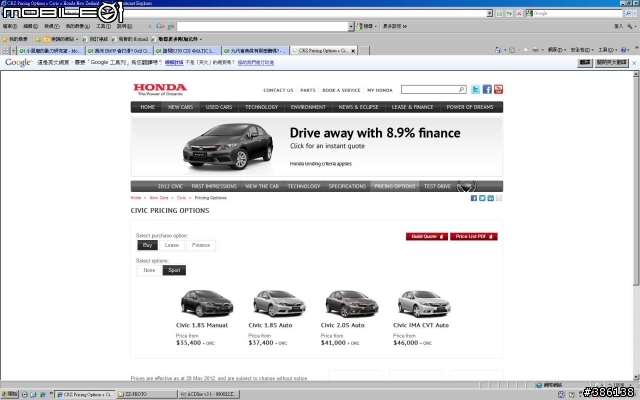Screen dimensions: 640x400
Task: Focus the Google toolbar search field
Action: pos(262,27)
